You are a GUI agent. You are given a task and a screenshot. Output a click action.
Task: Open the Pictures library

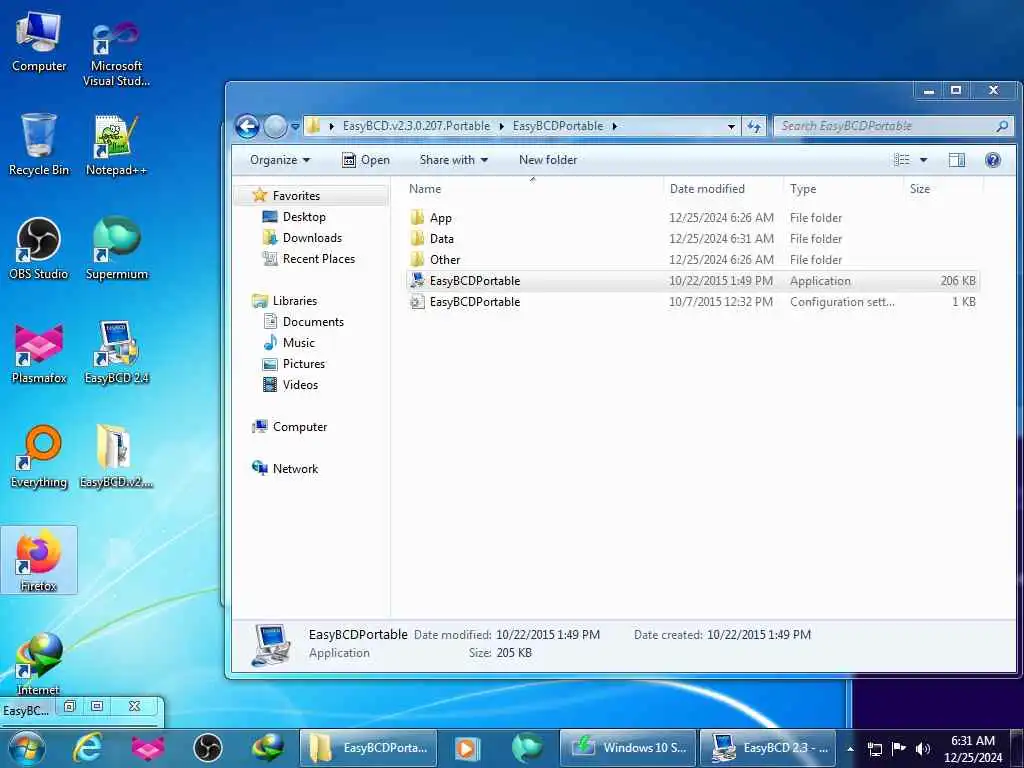pyautogui.click(x=304, y=364)
